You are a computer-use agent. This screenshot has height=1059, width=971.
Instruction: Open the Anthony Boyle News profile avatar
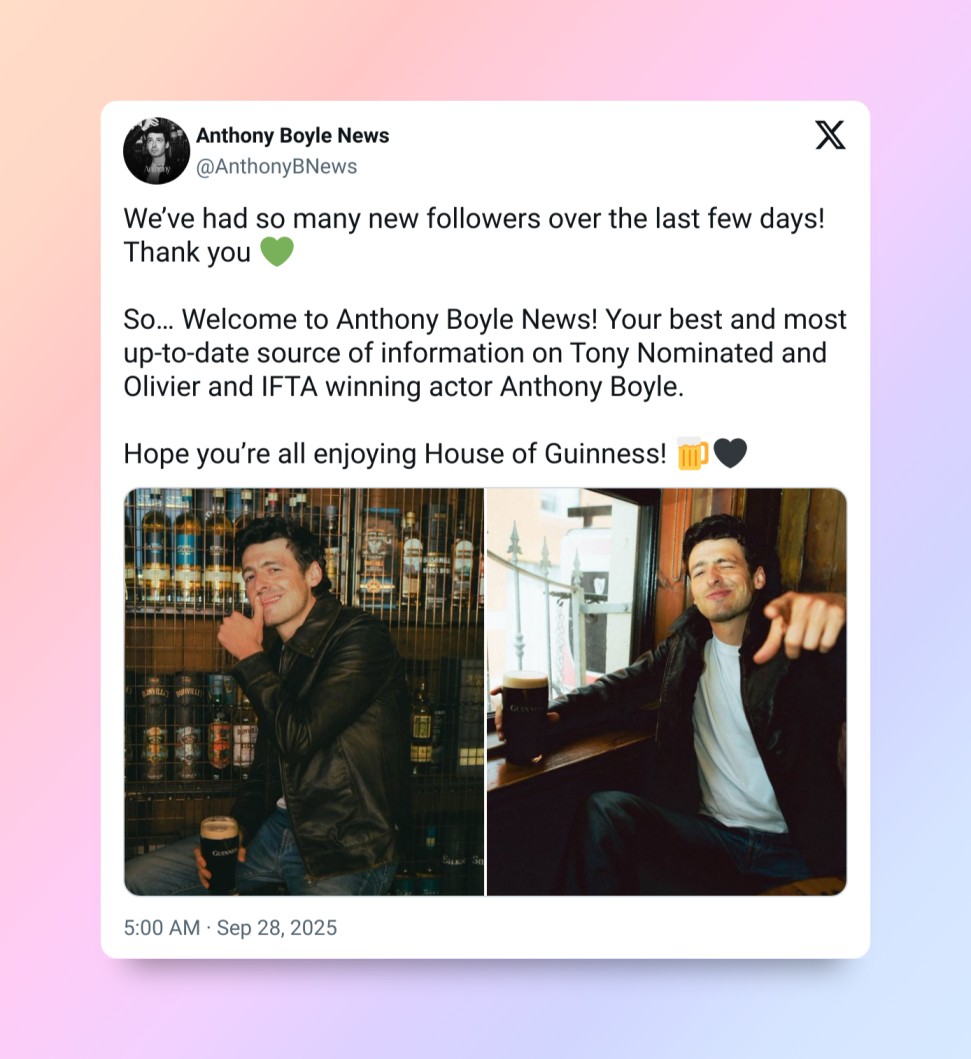click(x=156, y=151)
